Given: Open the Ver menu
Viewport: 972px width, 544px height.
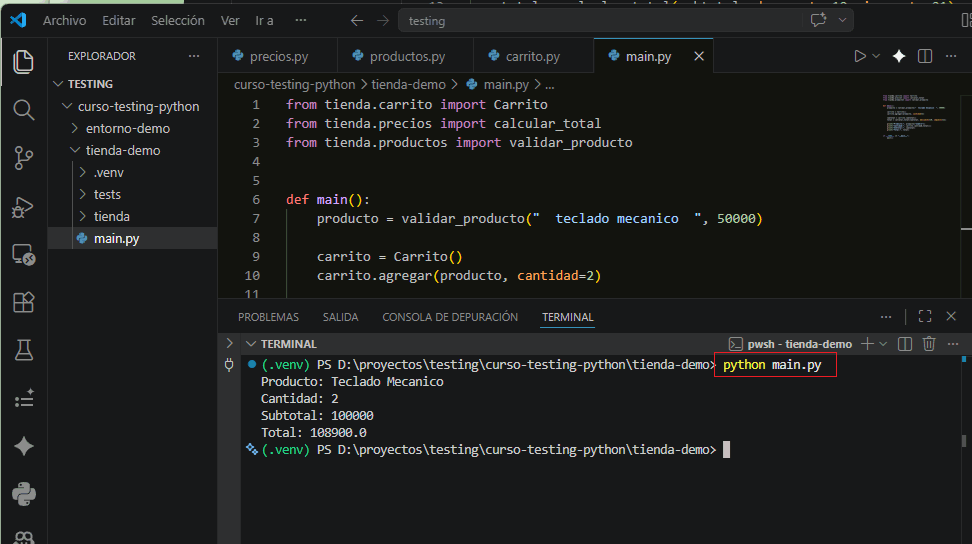Looking at the screenshot, I should [230, 20].
